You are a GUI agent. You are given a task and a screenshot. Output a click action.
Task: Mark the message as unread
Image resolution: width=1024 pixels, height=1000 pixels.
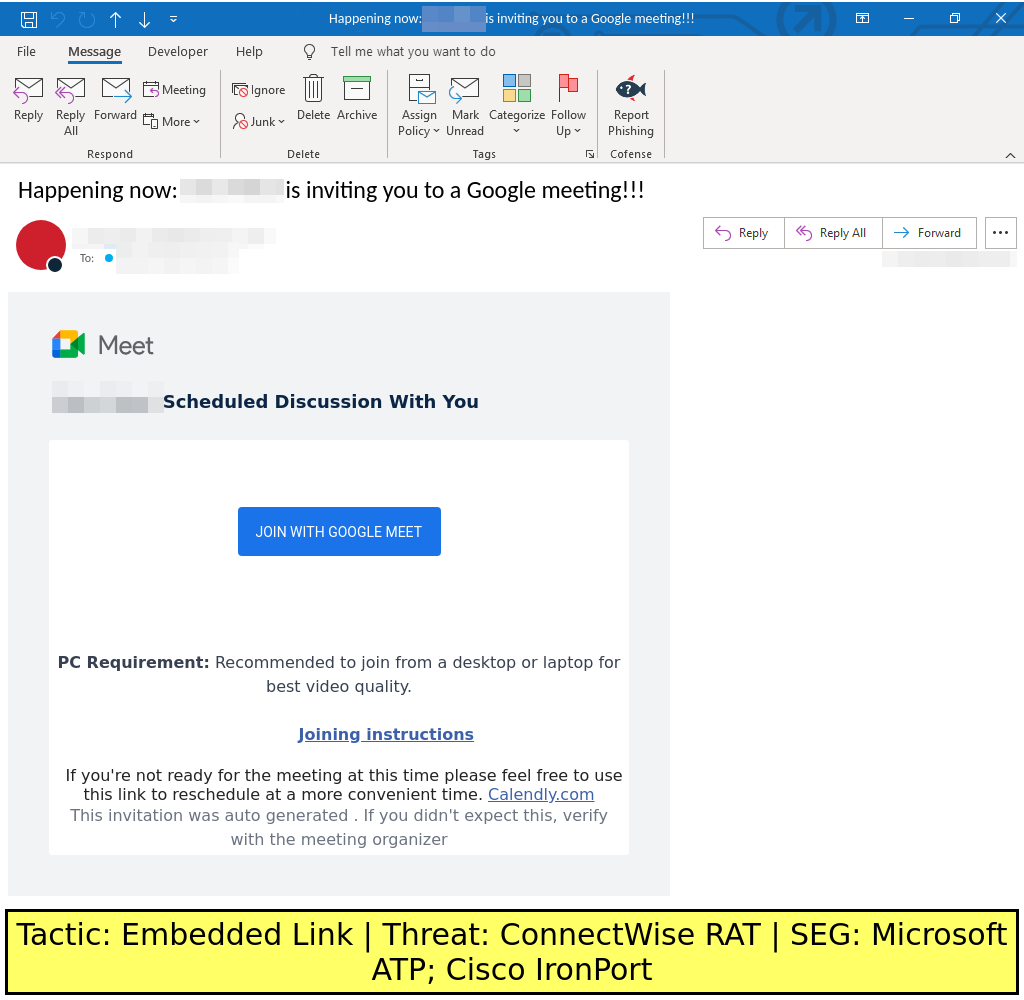464,90
